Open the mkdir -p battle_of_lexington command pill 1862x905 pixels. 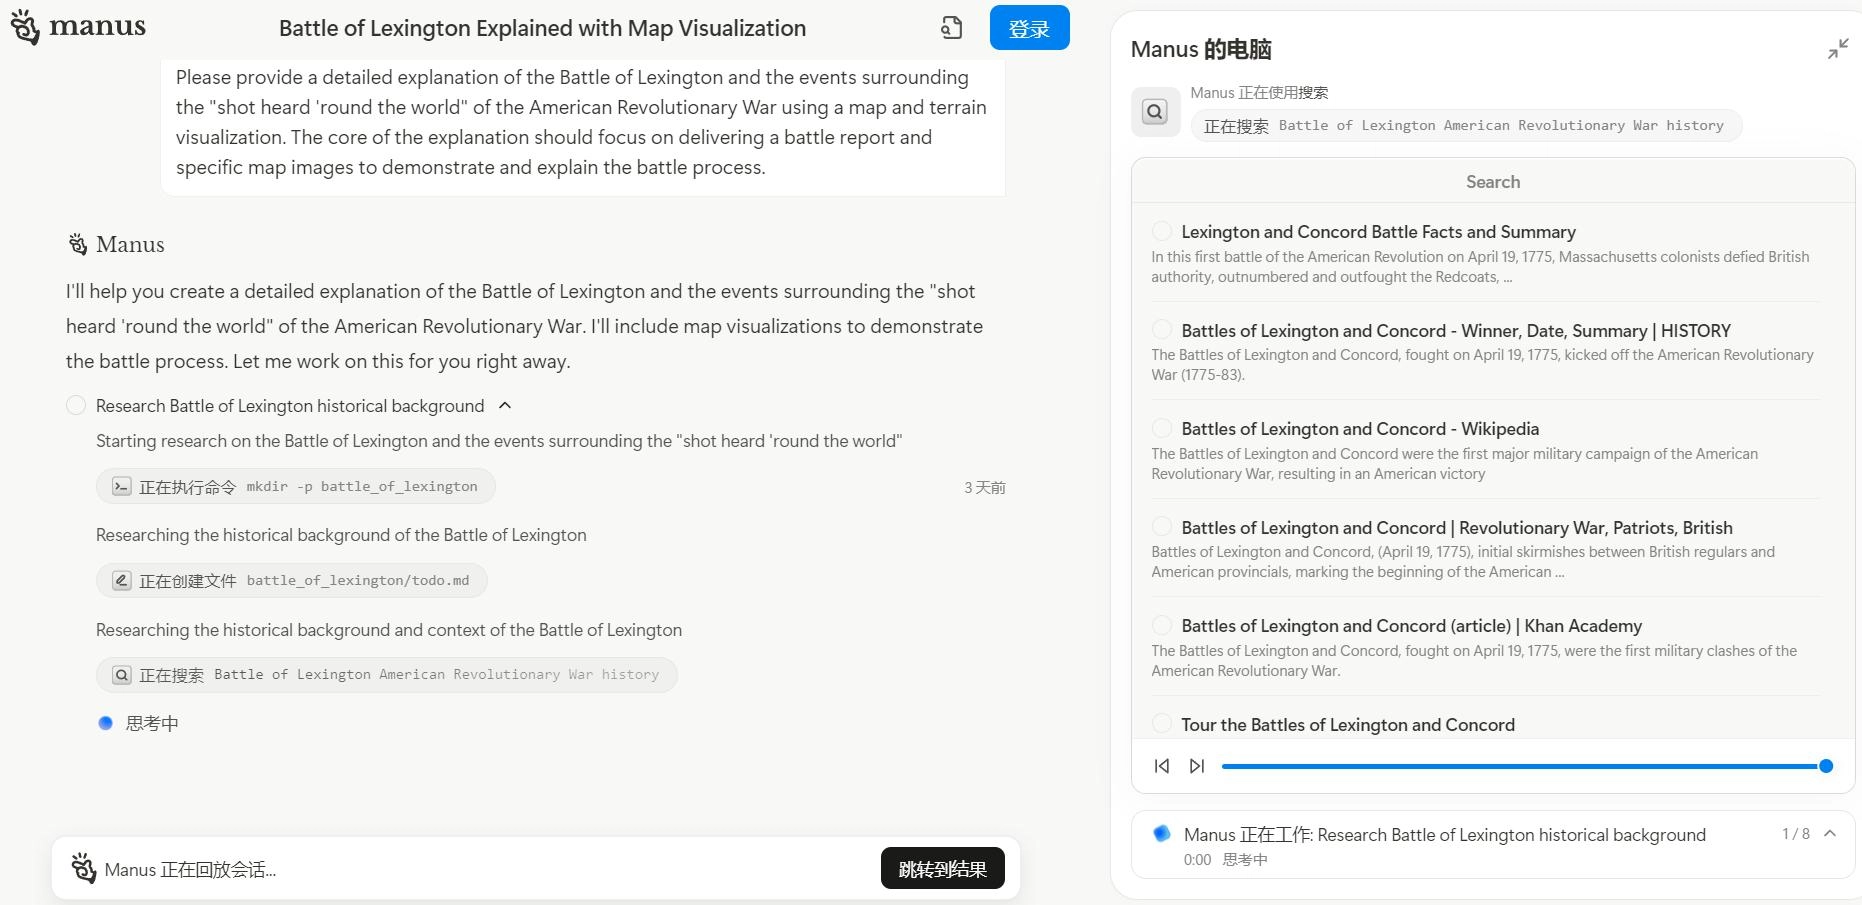click(296, 487)
